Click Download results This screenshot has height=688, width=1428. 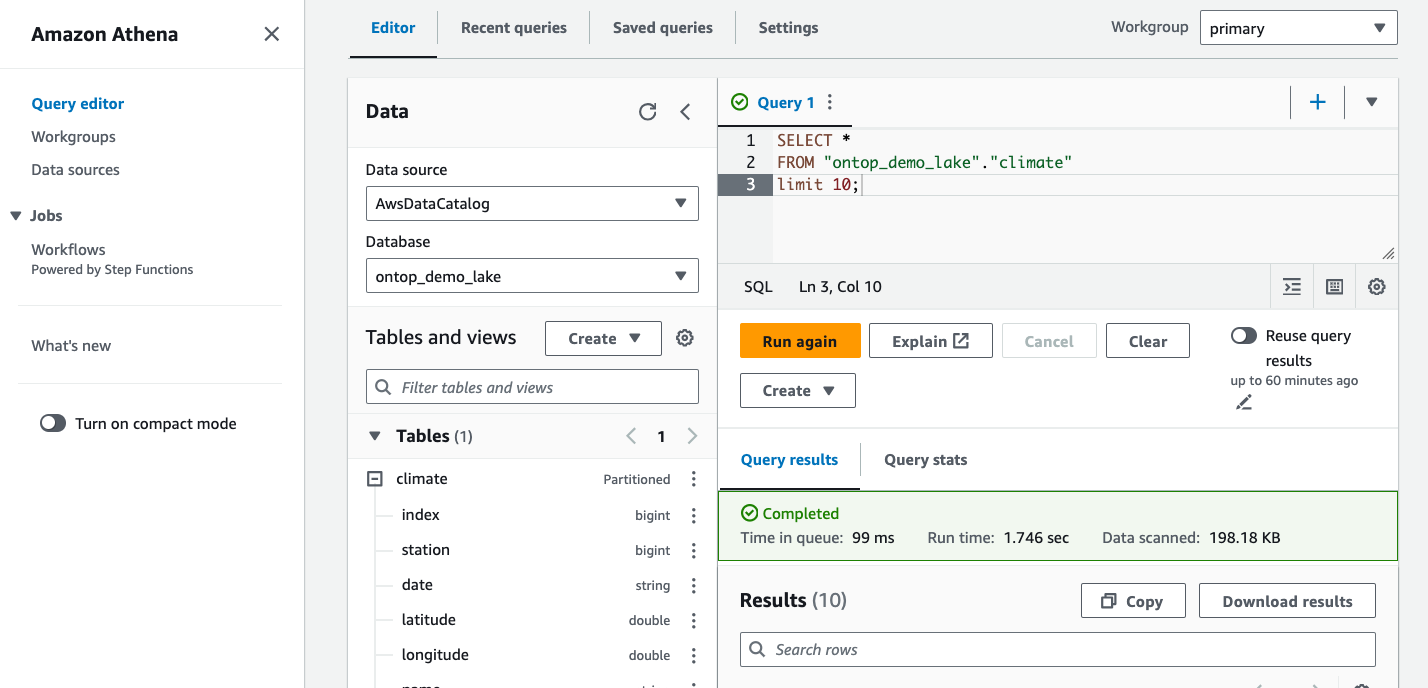pos(1287,600)
